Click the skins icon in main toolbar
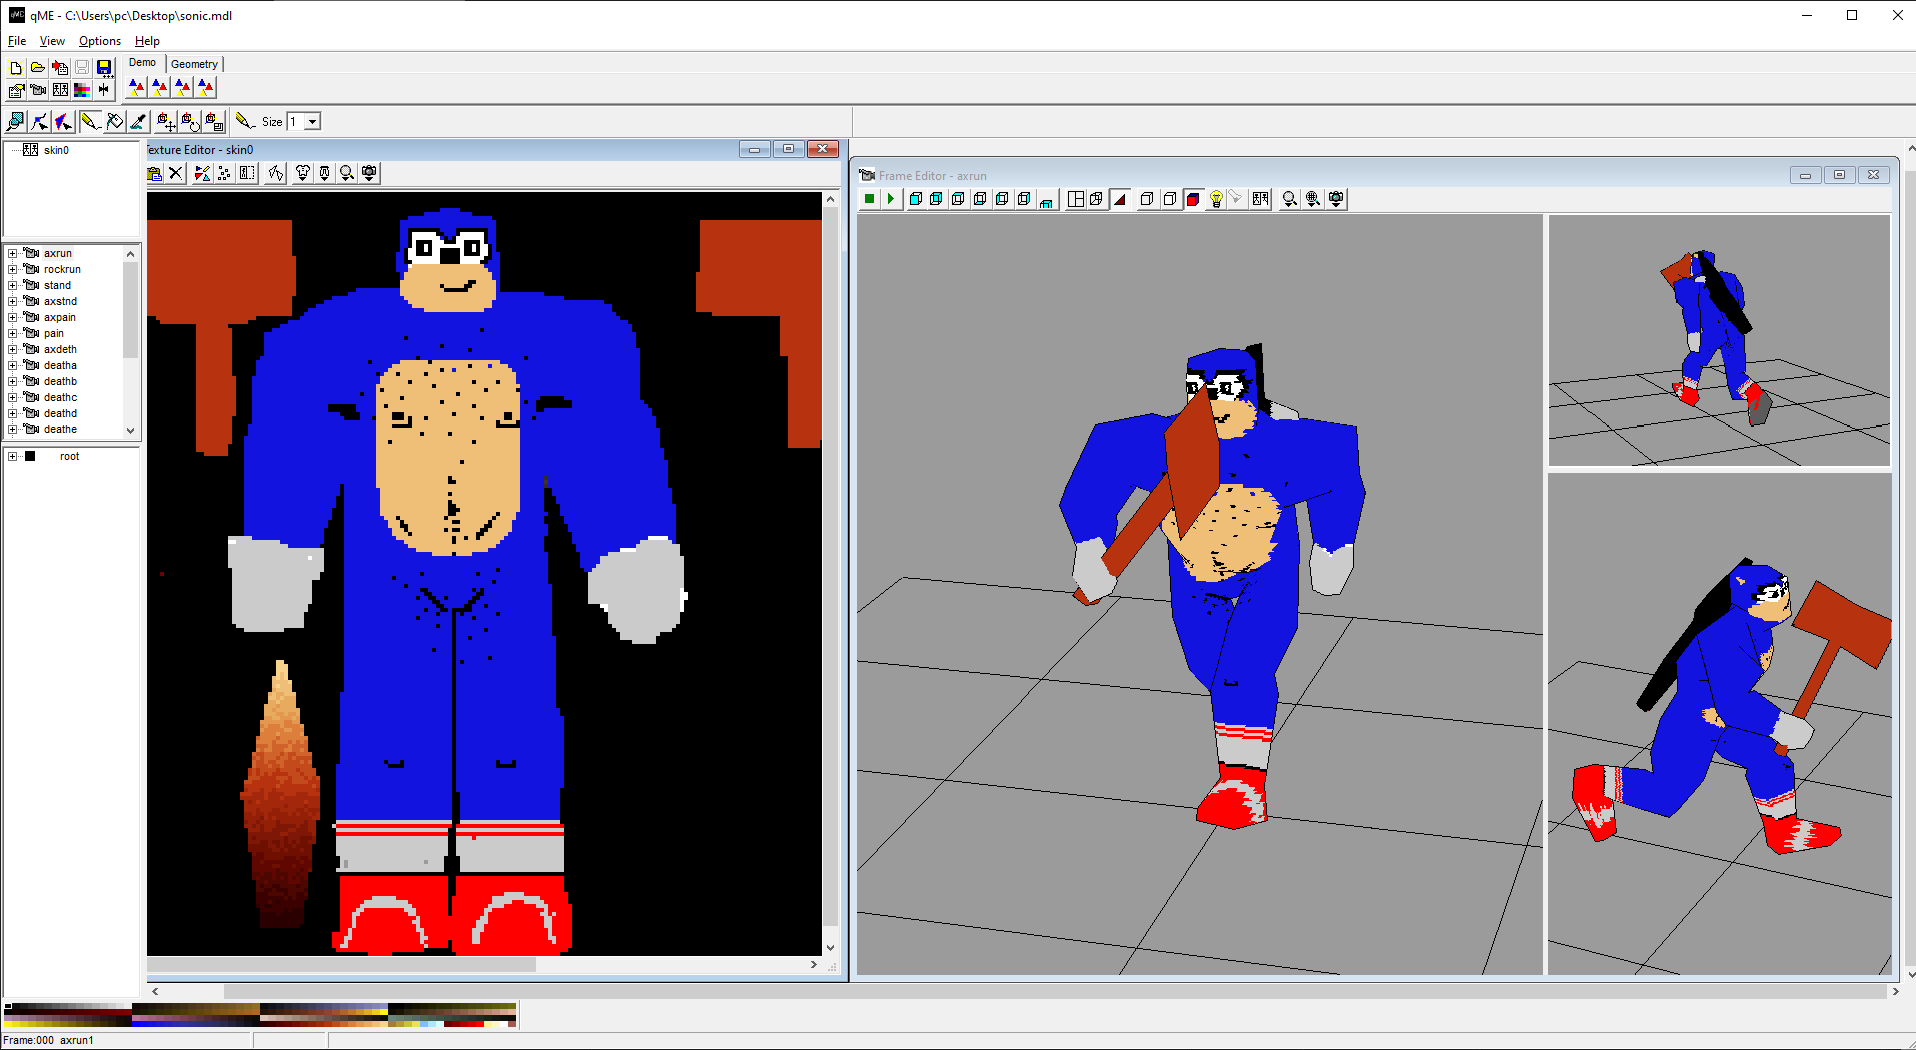The height and width of the screenshot is (1050, 1916). (60, 90)
